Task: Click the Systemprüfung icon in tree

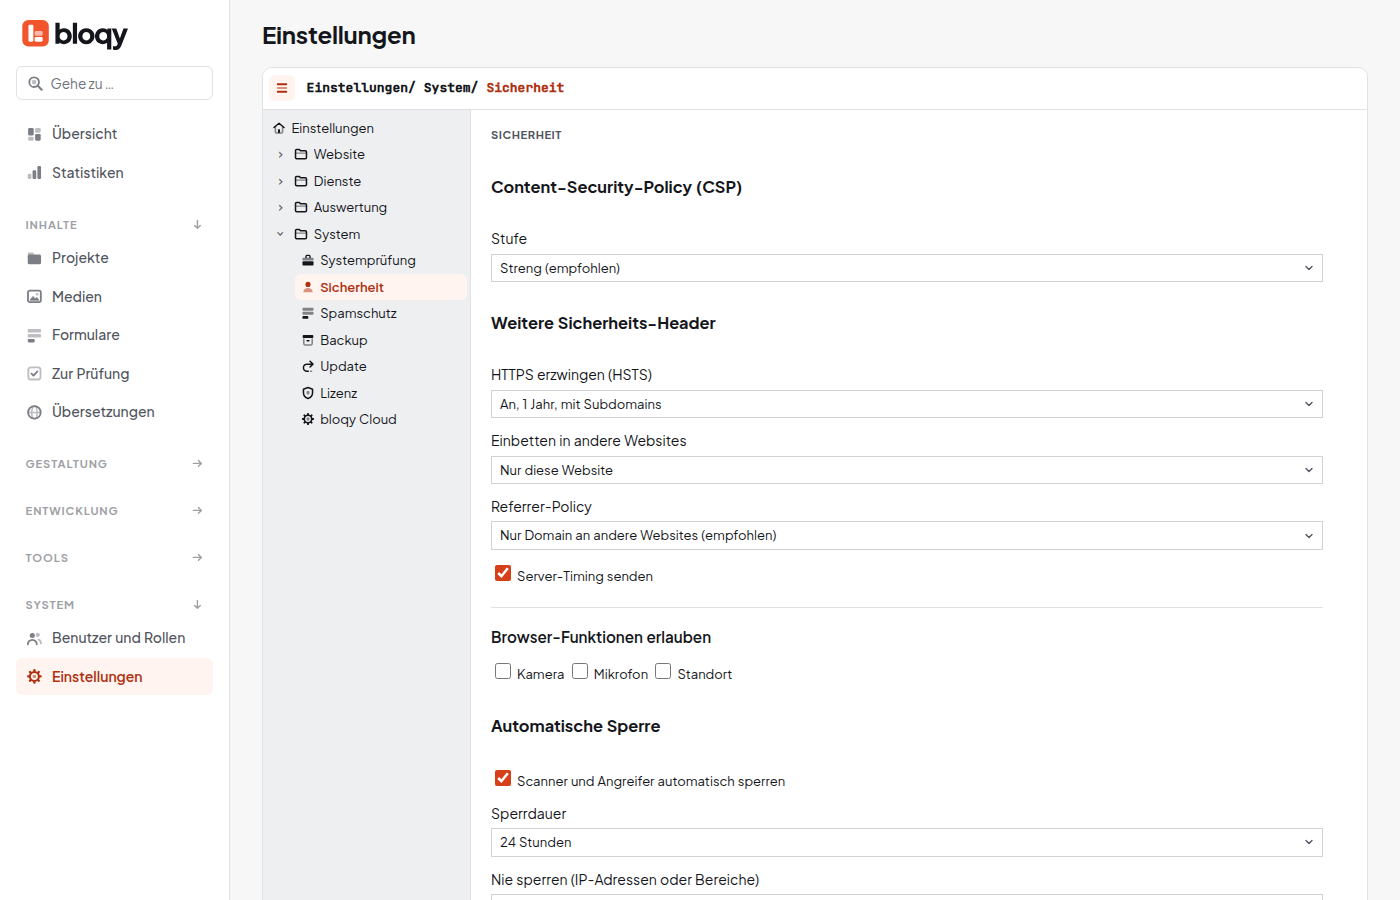Action: pyautogui.click(x=308, y=260)
